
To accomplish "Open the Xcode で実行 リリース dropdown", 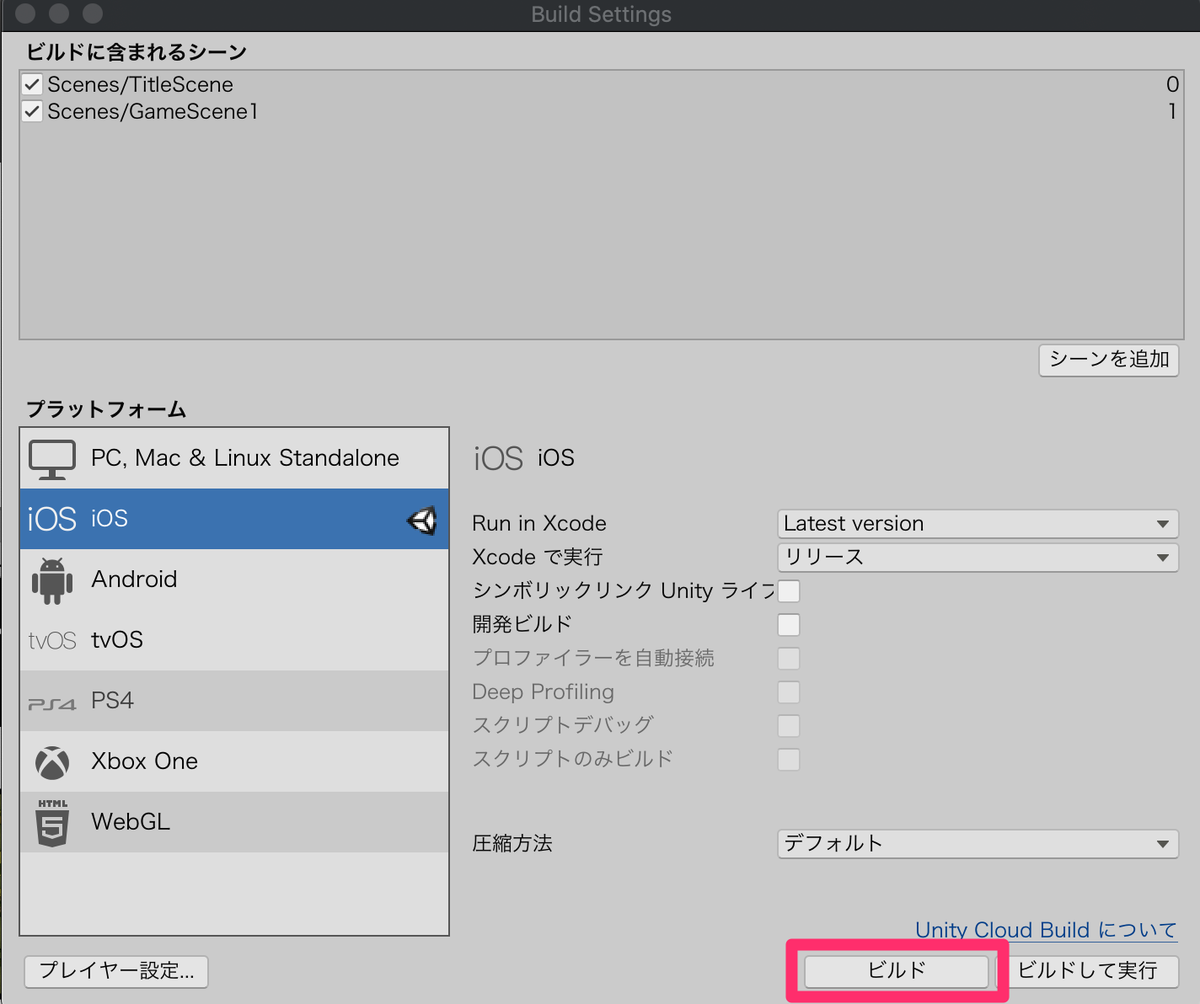I will pos(977,557).
